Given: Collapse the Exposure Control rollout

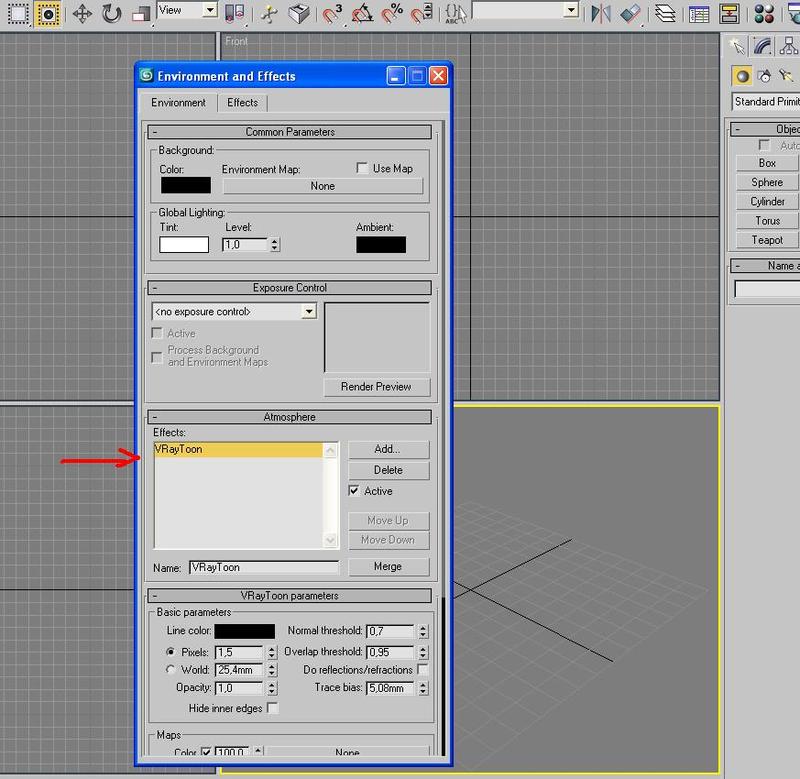Looking at the screenshot, I should tap(290, 288).
